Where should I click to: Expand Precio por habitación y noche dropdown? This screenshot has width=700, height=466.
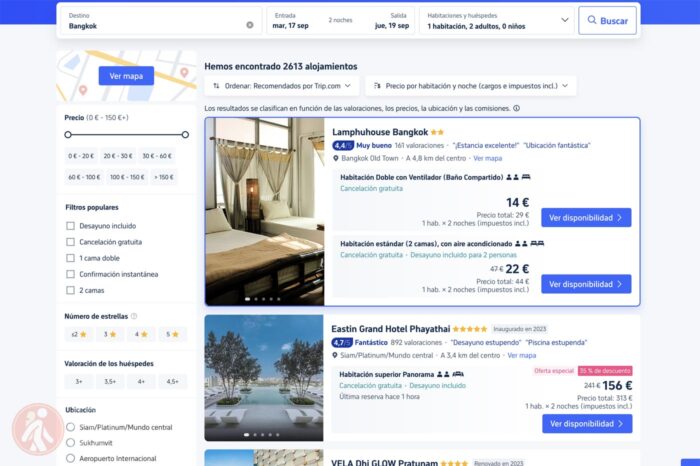click(471, 86)
